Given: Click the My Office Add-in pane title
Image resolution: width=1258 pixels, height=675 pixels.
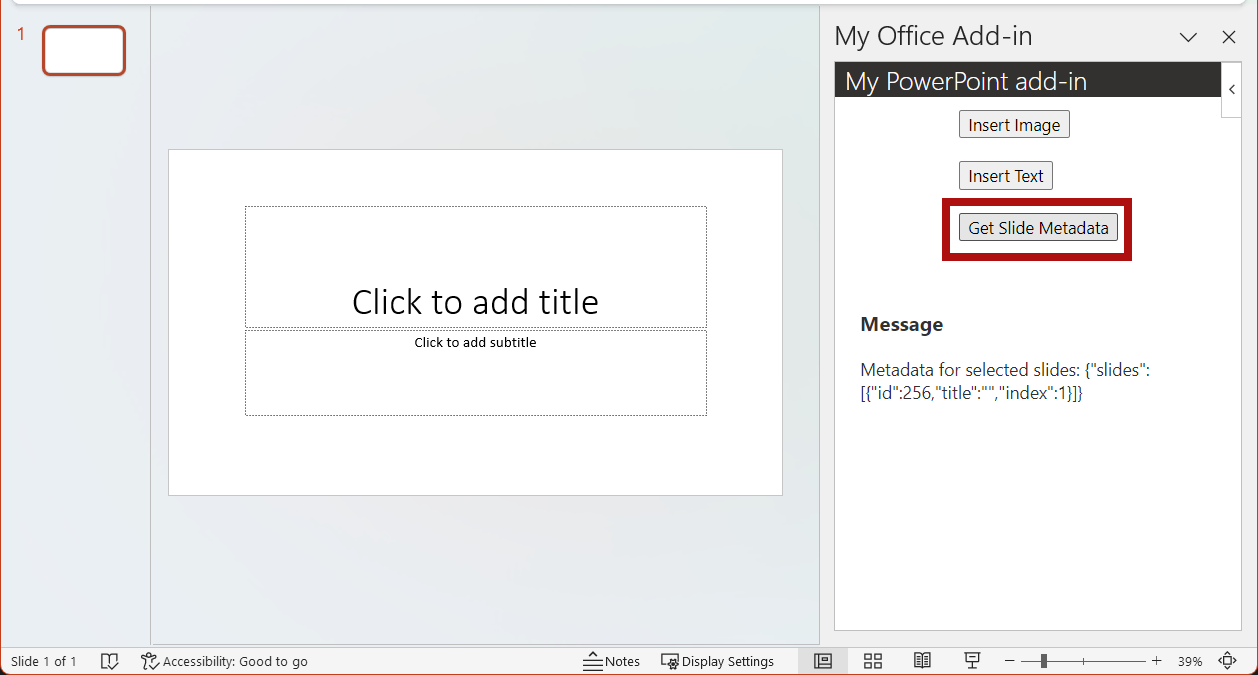Looking at the screenshot, I should [933, 36].
